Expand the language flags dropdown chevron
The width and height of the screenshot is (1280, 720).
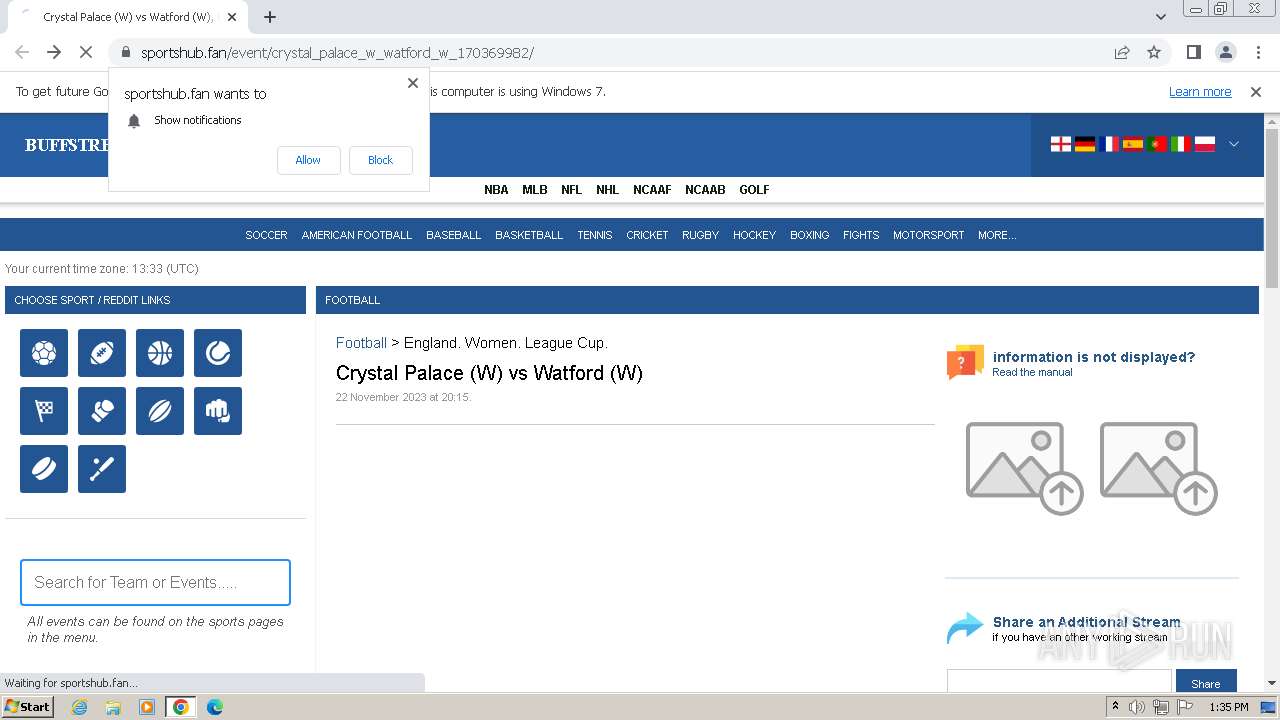pyautogui.click(x=1234, y=144)
